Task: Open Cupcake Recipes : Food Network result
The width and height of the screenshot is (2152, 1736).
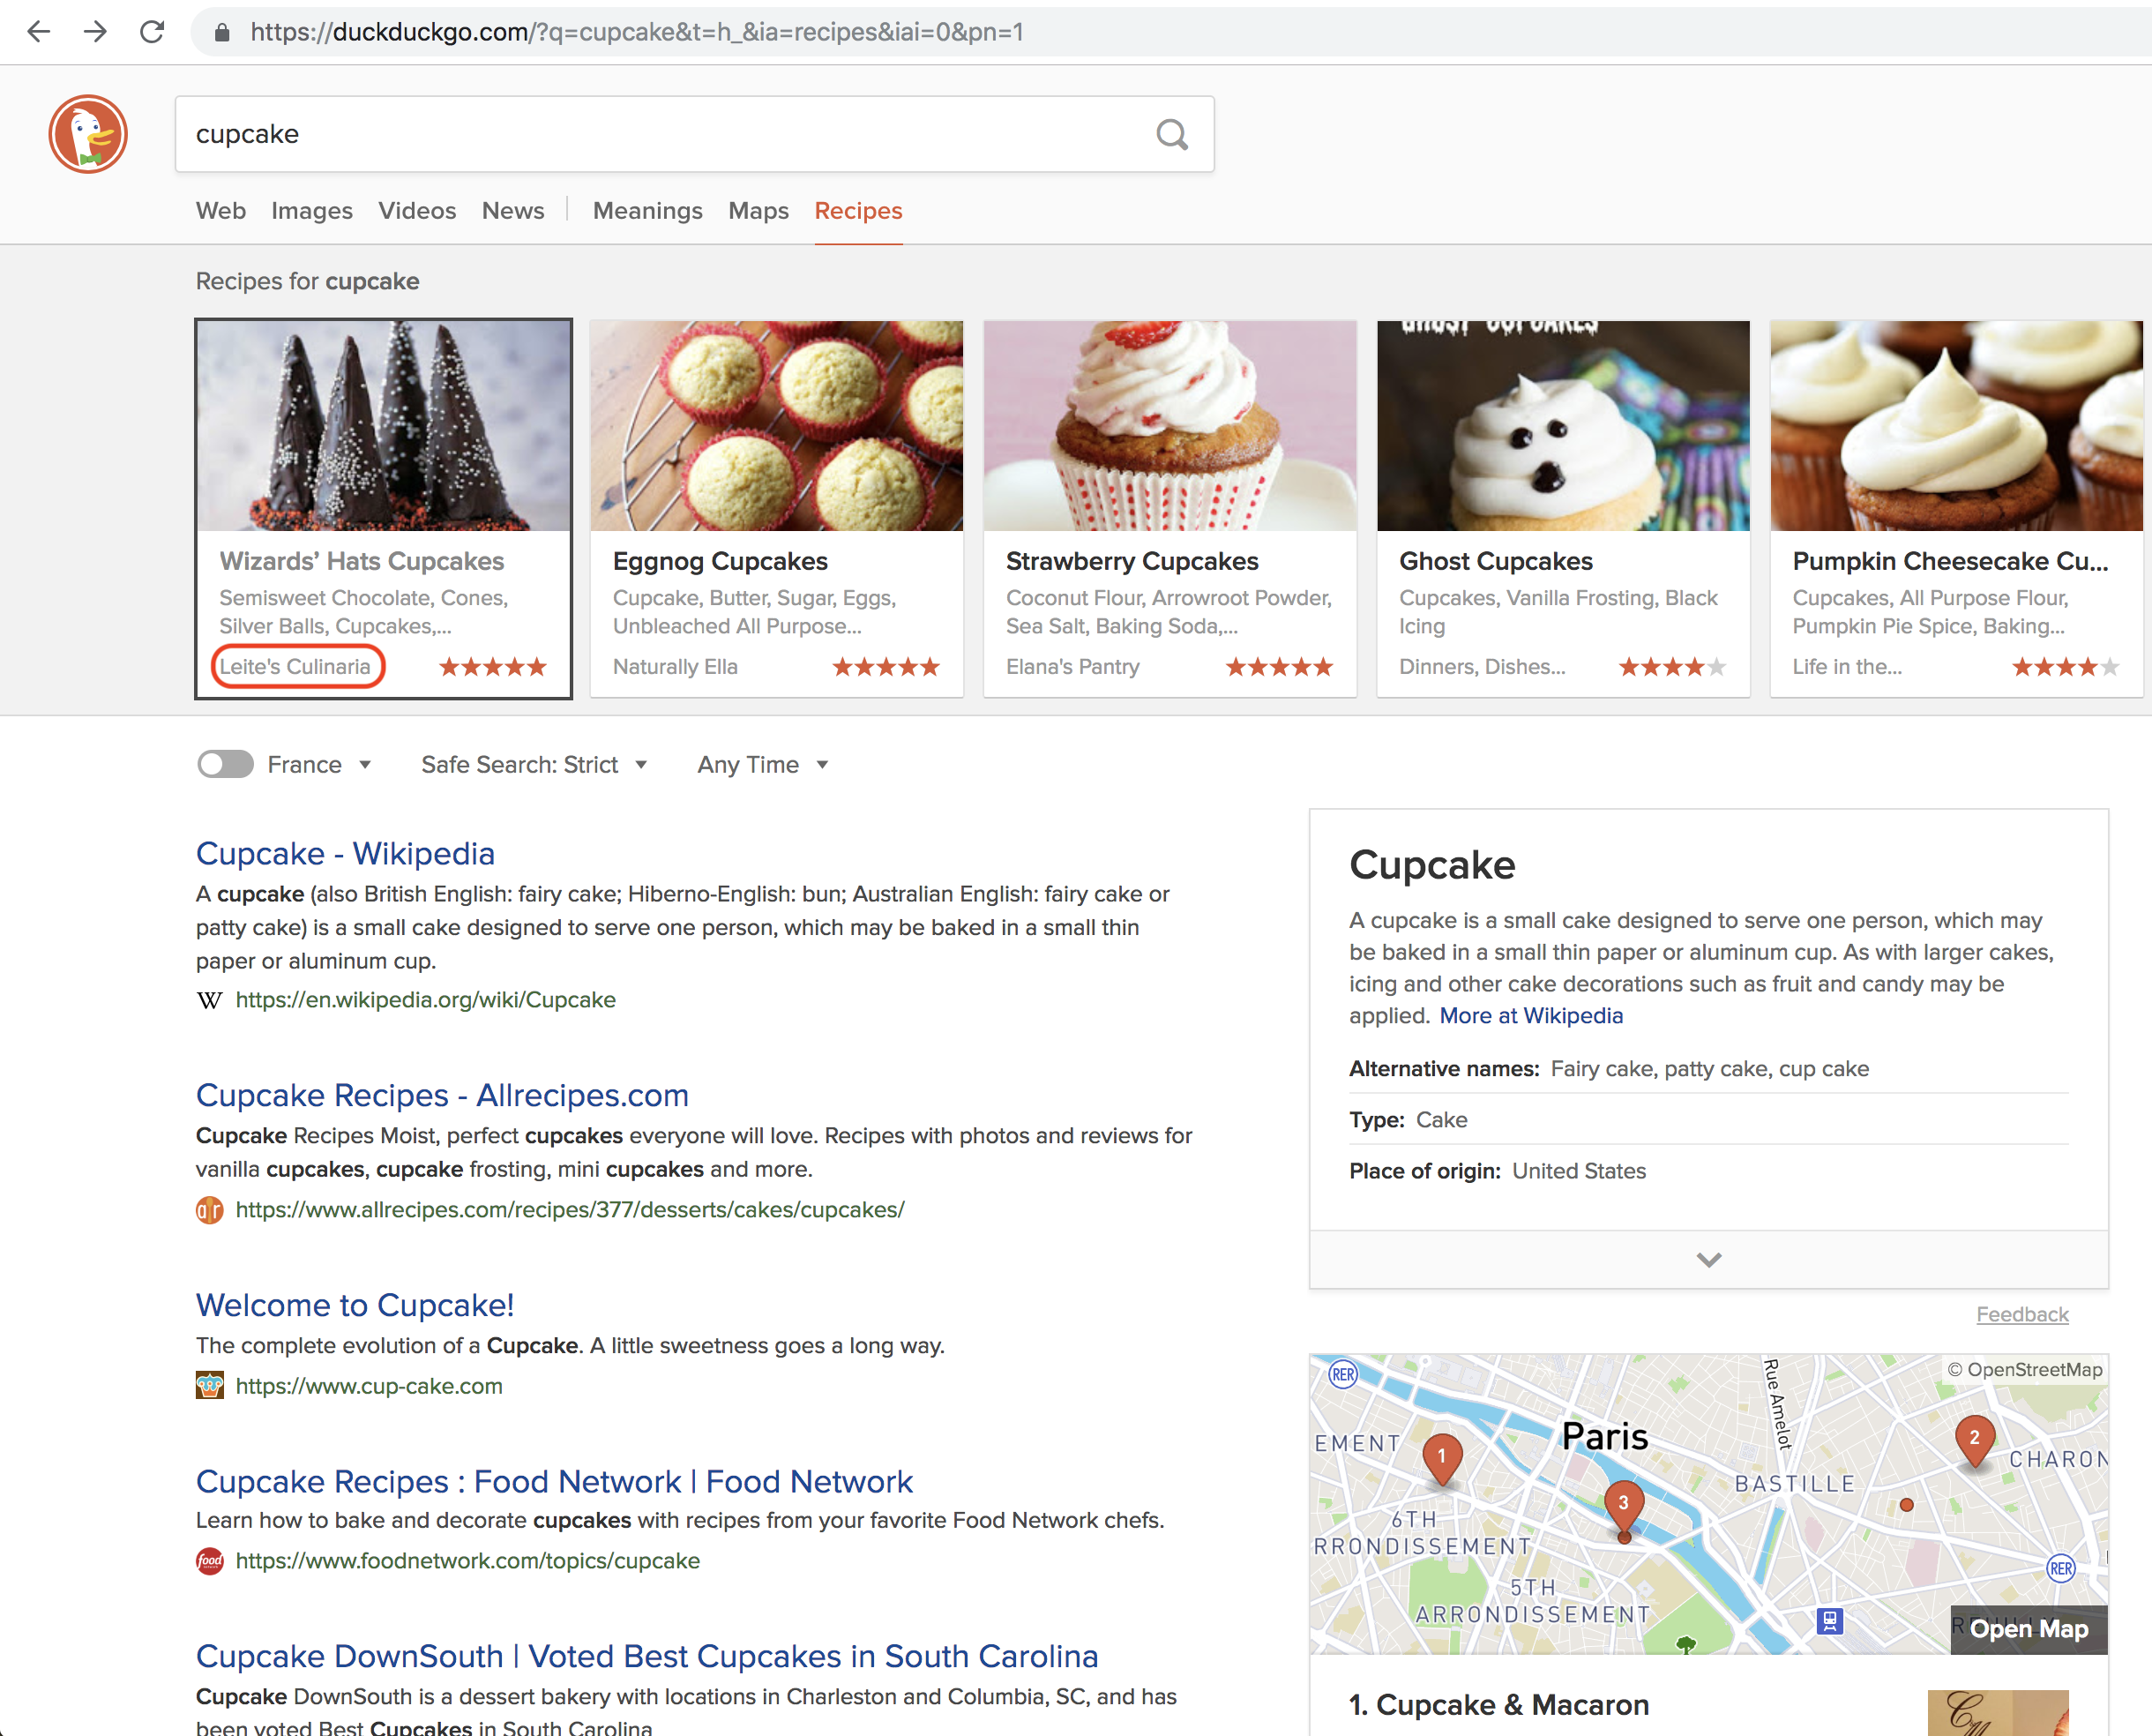Action: tap(554, 1482)
